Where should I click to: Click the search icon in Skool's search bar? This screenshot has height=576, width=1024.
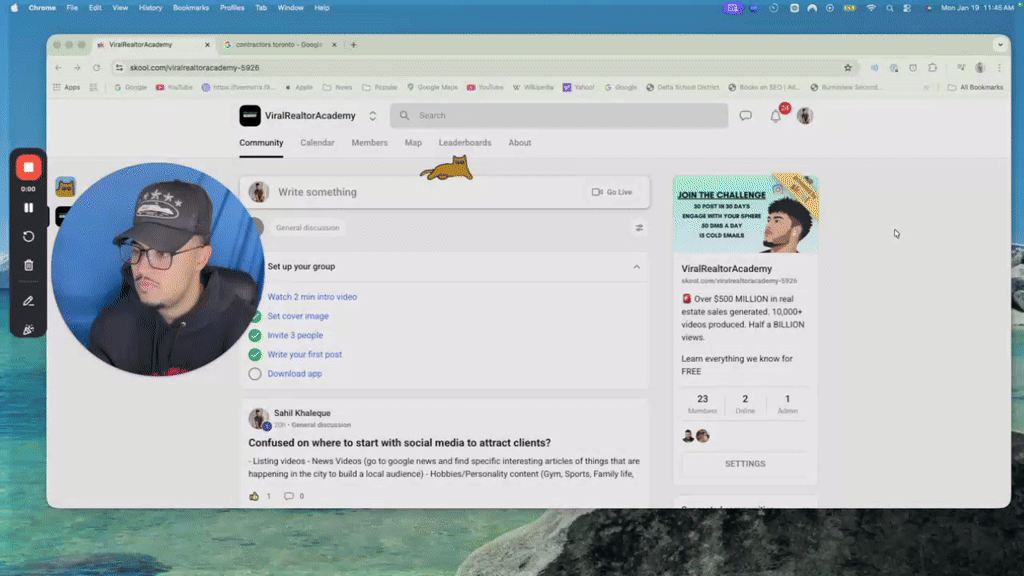click(404, 115)
